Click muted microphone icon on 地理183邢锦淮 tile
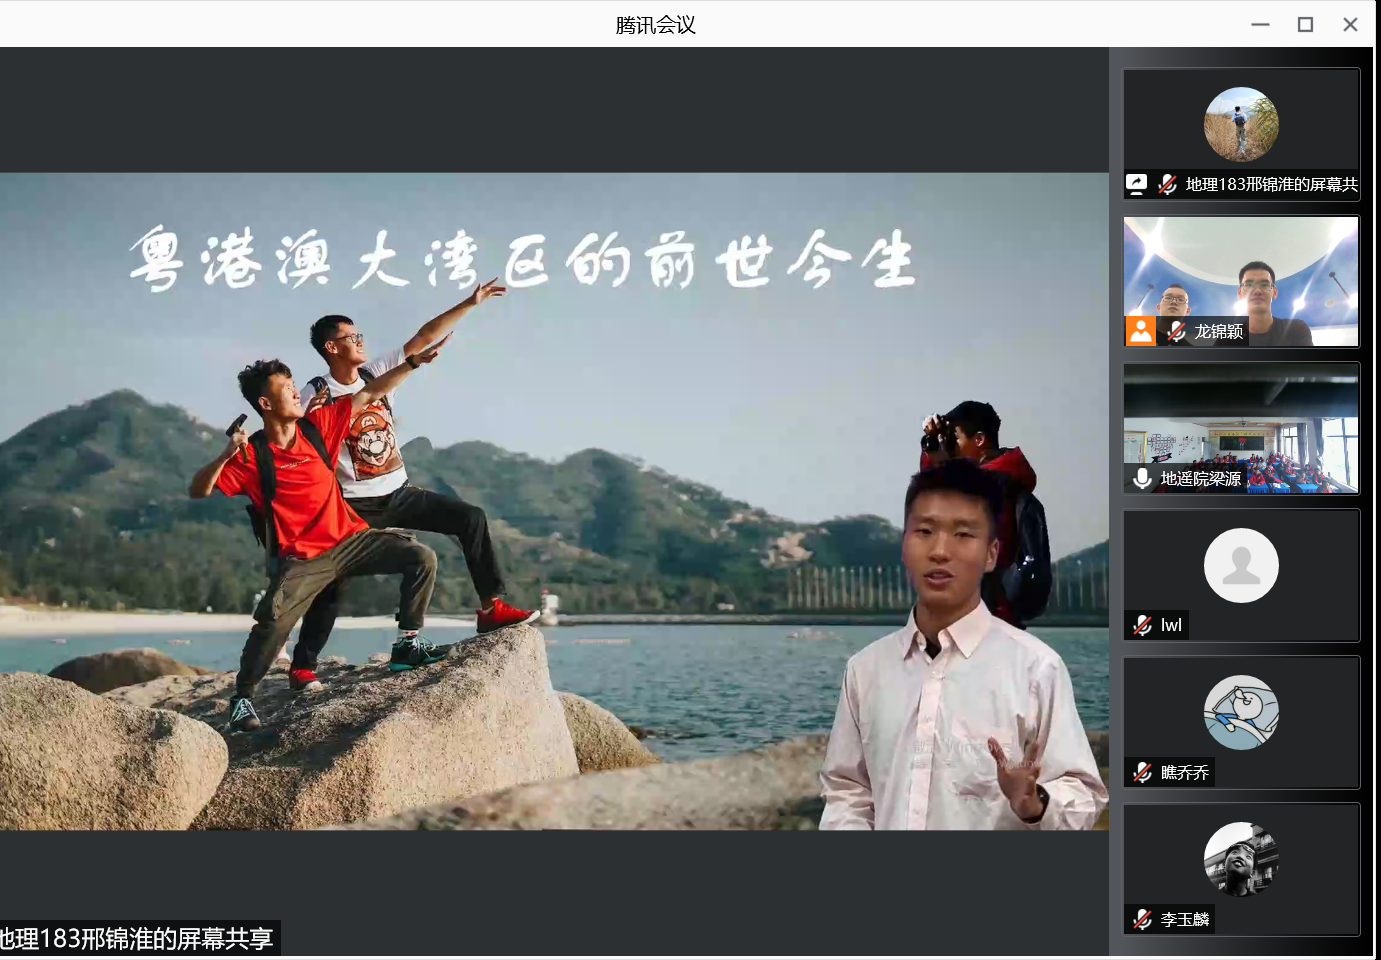This screenshot has width=1381, height=960. click(x=1167, y=184)
